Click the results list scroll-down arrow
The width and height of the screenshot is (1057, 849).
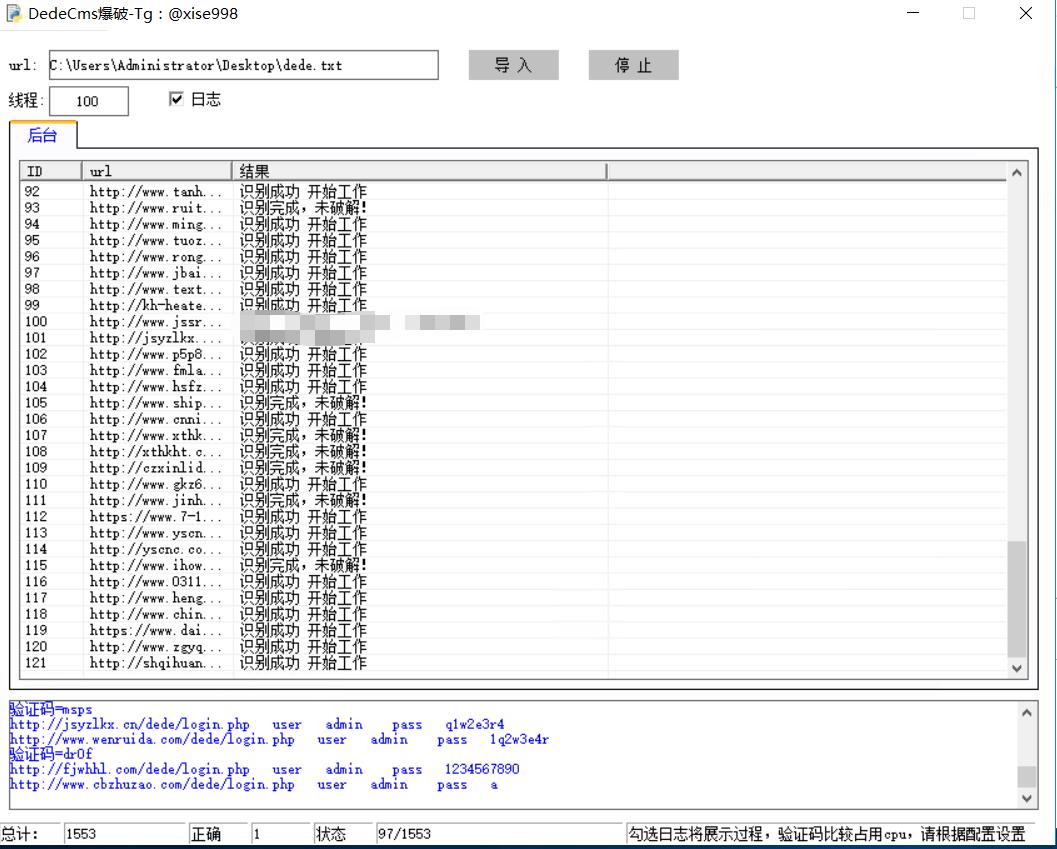(x=1017, y=668)
